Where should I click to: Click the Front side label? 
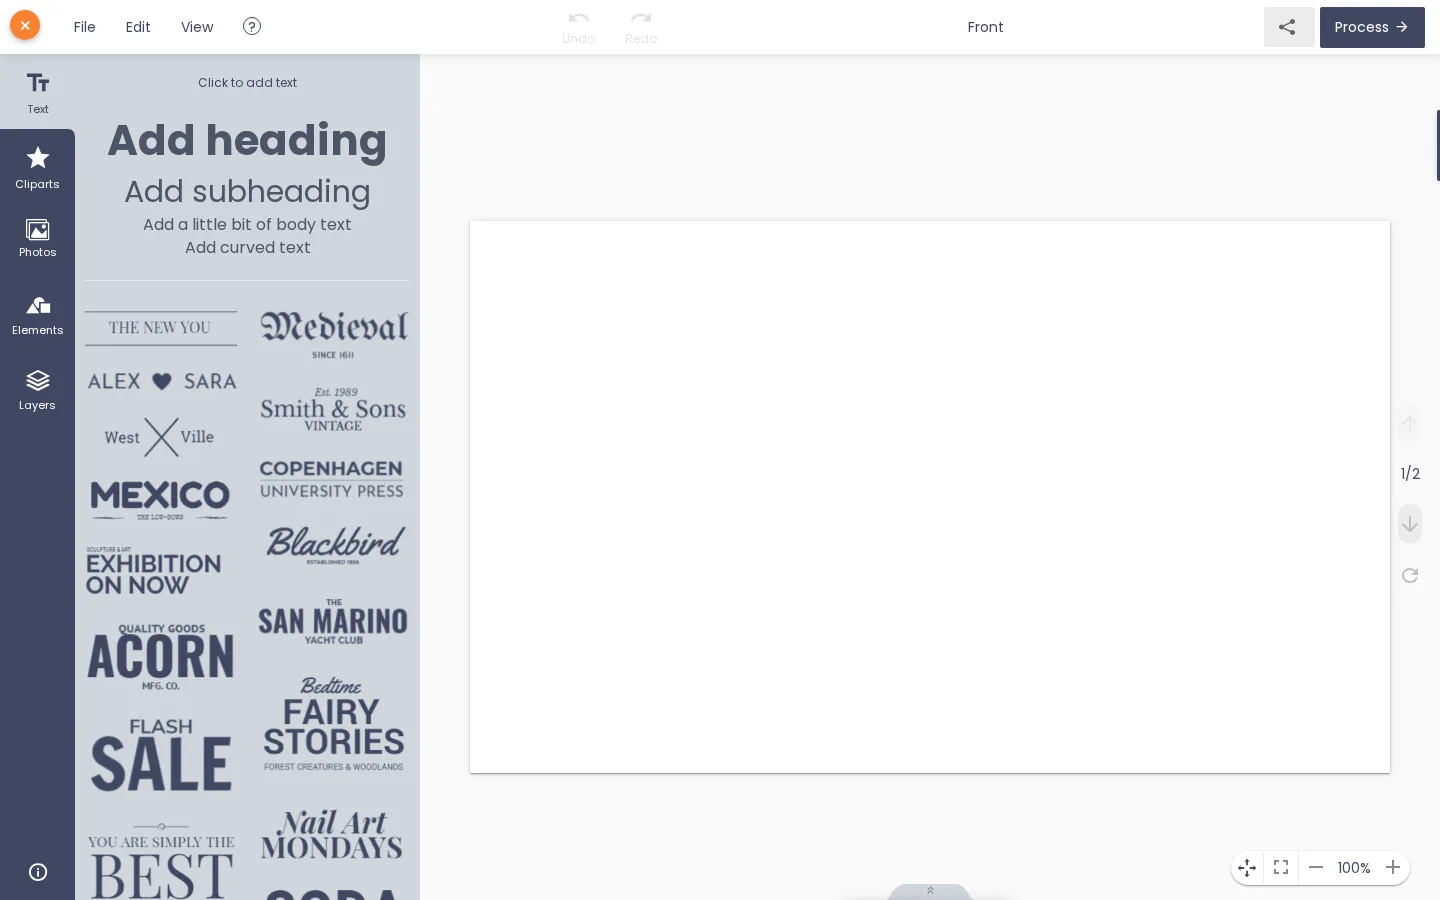pos(985,27)
